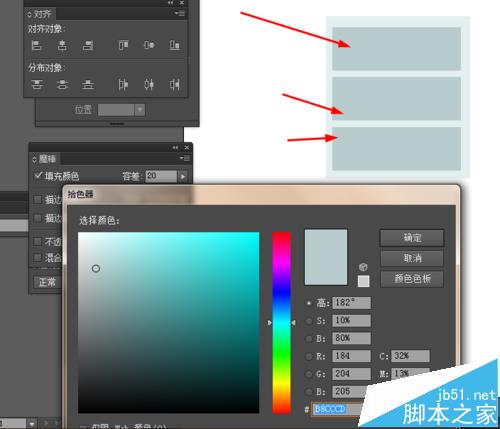The width and height of the screenshot is (500, 429).
Task: Click the 容差 value field 20
Action: coord(161,176)
